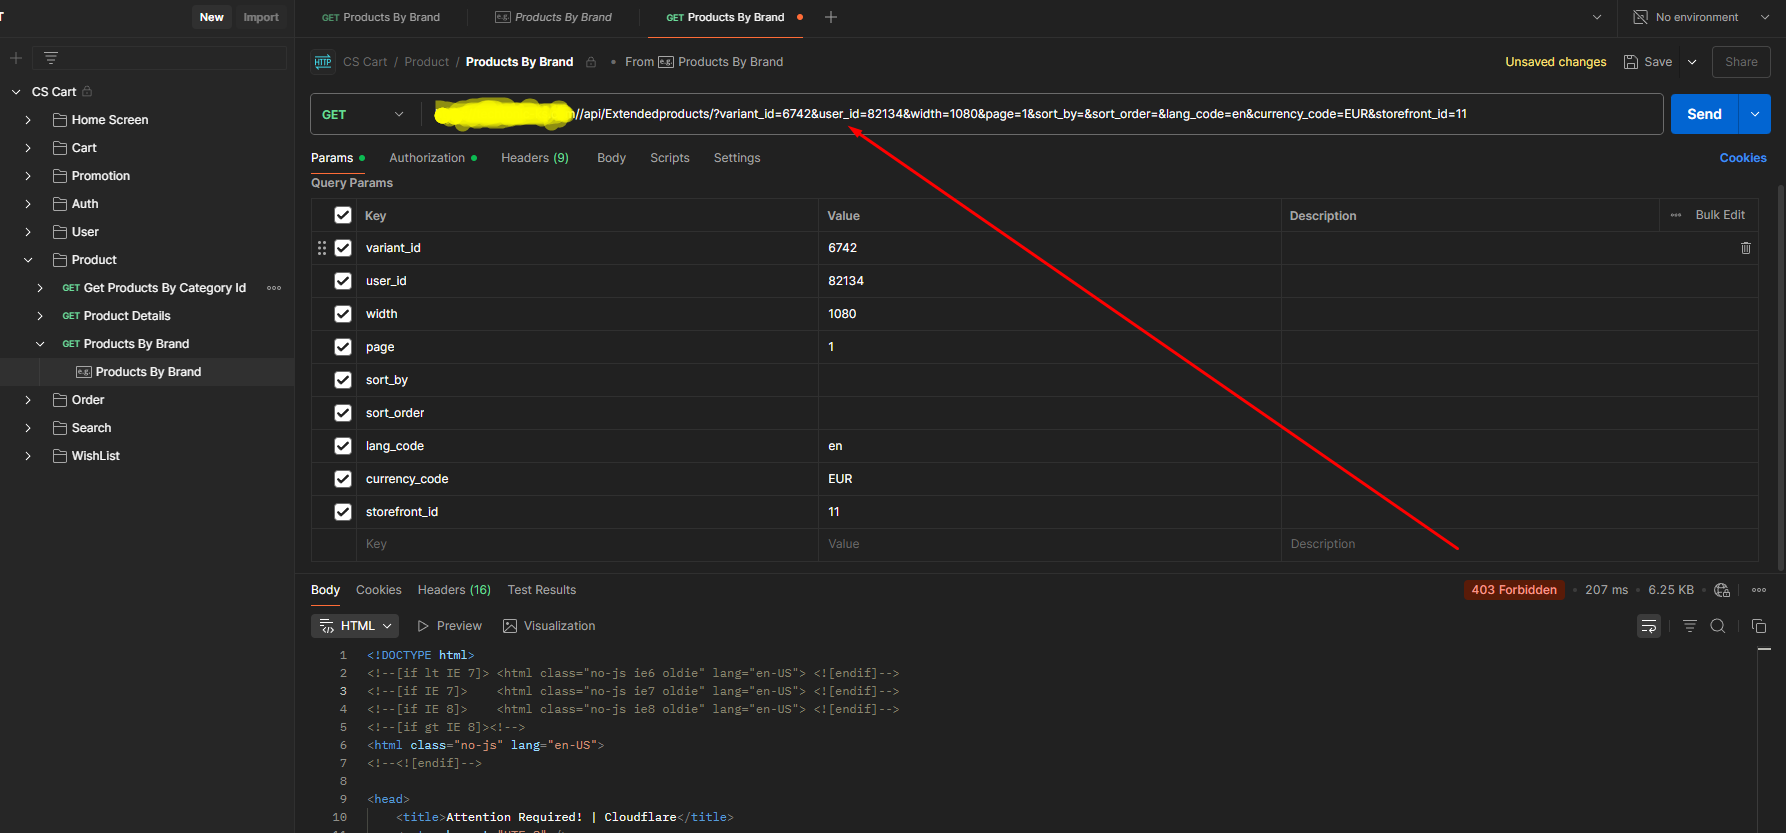The image size is (1786, 833).
Task: Copy response body with copy icon
Action: click(x=1759, y=626)
